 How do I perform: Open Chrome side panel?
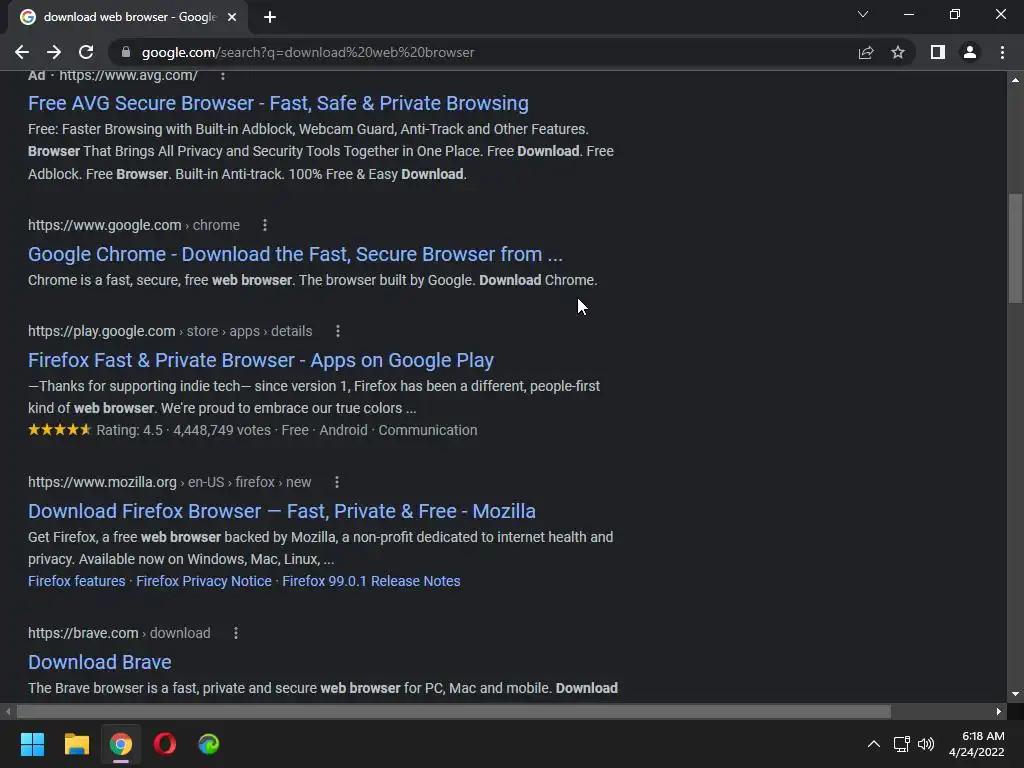coord(938,52)
